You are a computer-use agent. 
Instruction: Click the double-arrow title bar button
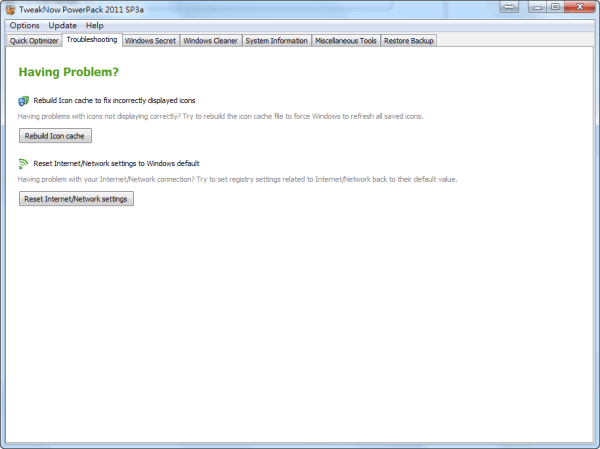[509, 7]
